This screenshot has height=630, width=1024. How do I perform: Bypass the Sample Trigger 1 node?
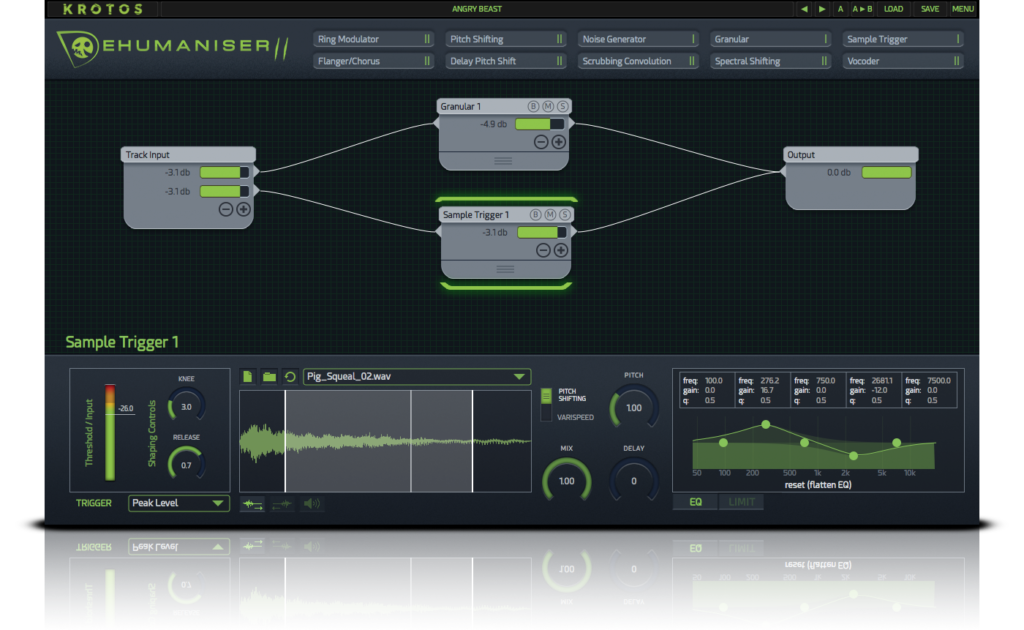(x=534, y=215)
